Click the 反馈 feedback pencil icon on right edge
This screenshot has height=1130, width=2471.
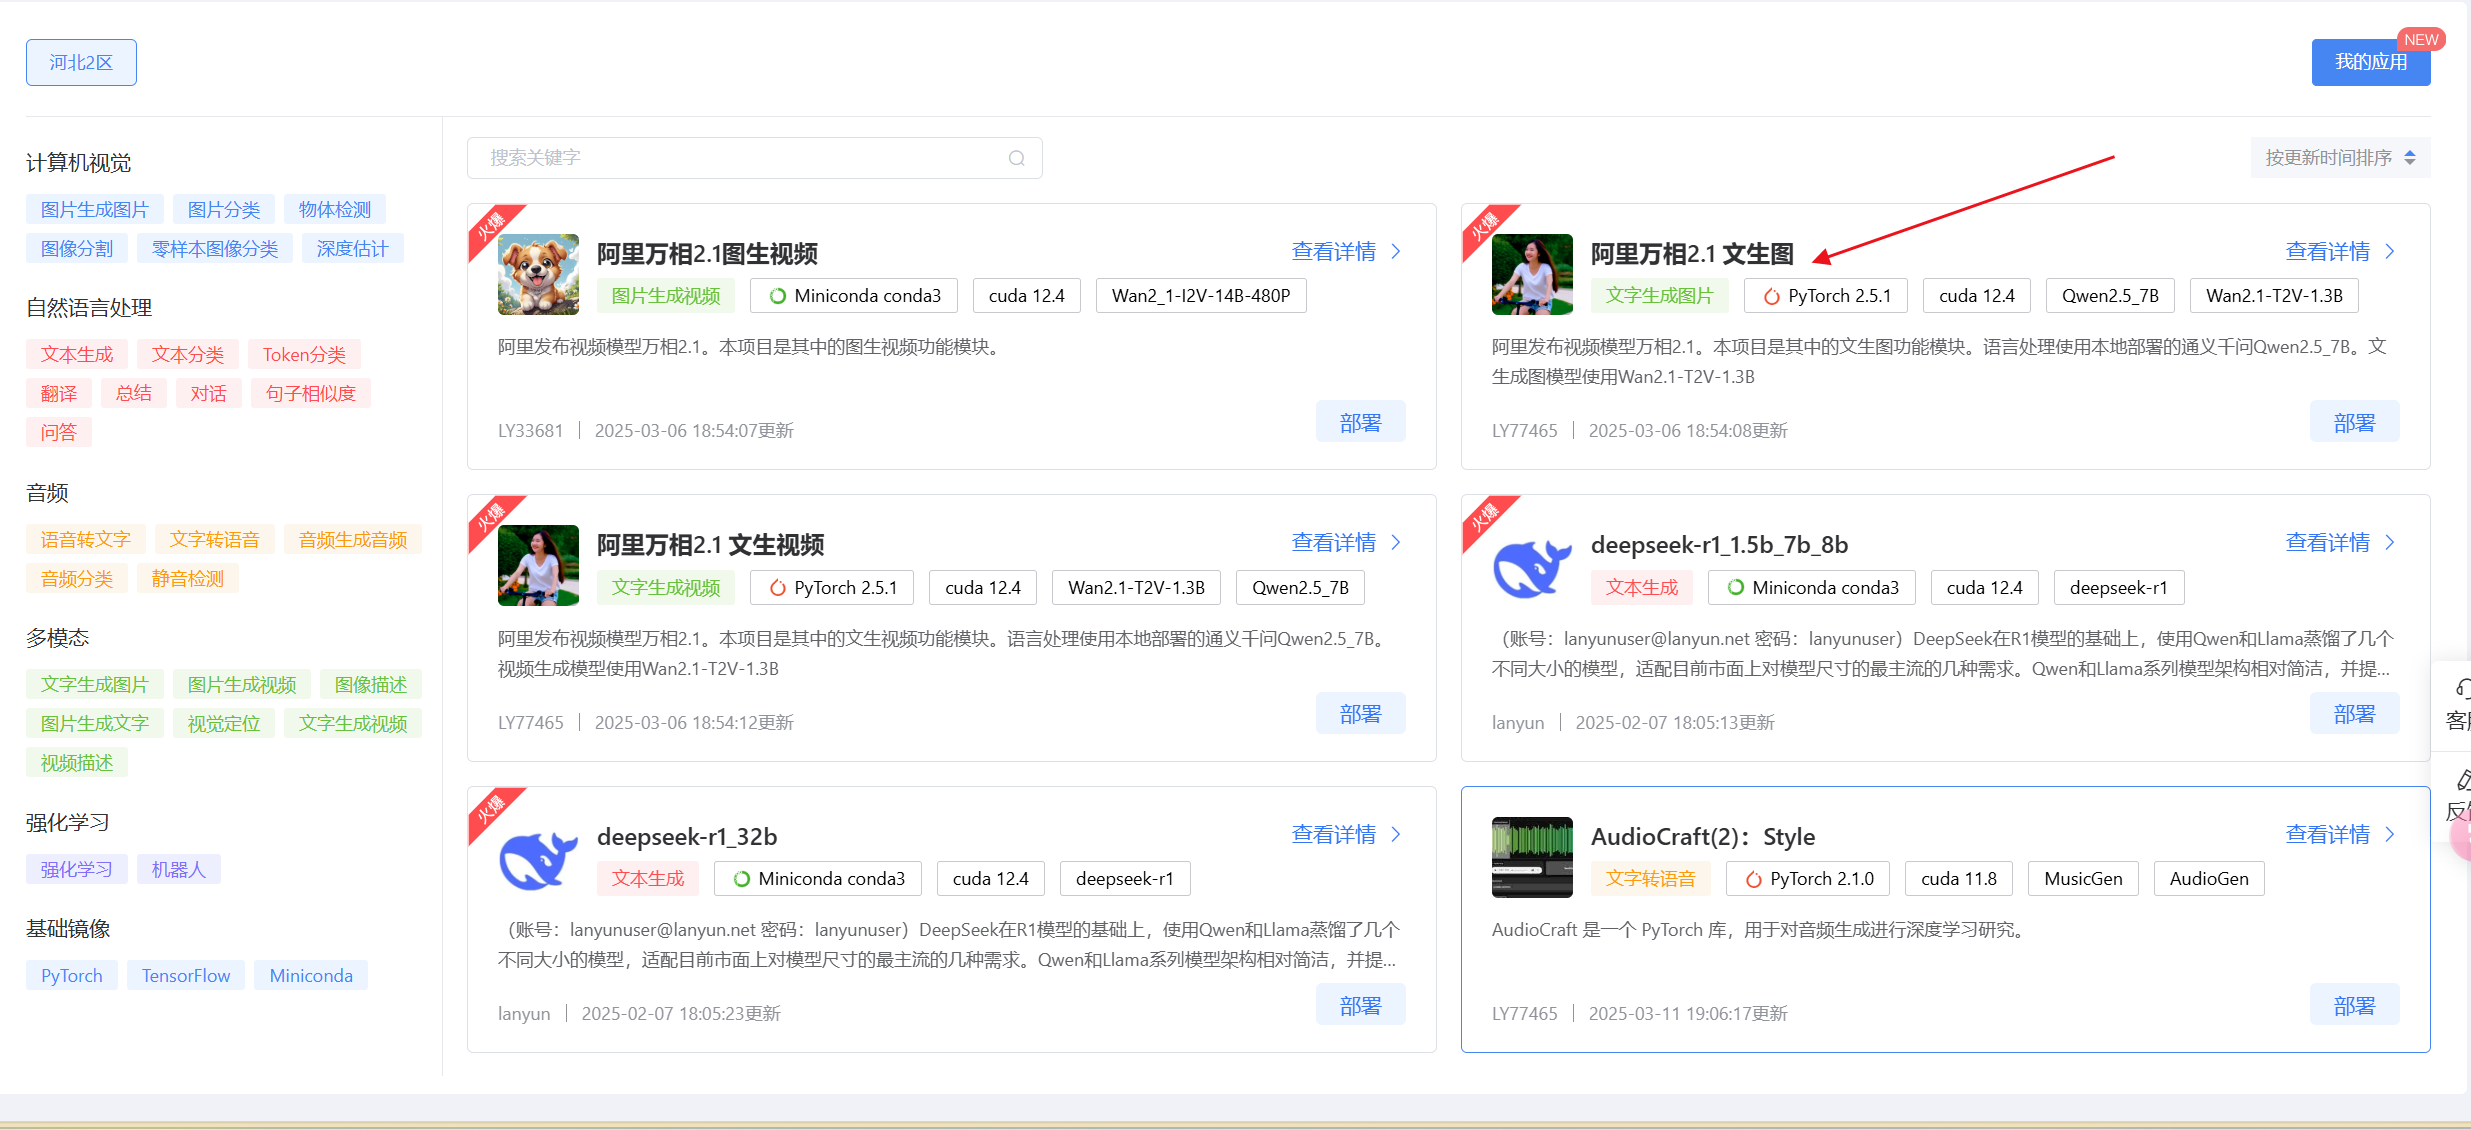(2462, 778)
